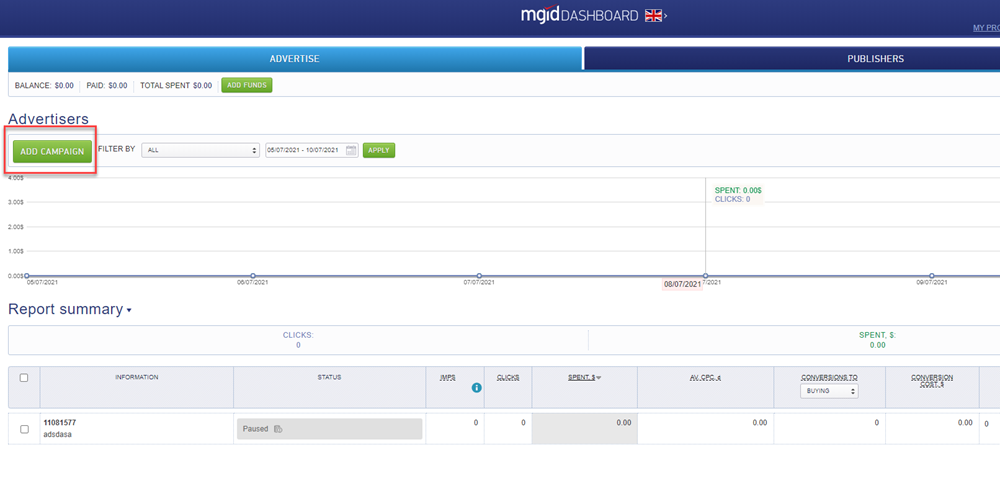The width and height of the screenshot is (1000, 478).
Task: Click the blue info icon under IMPS
Action: [x=476, y=387]
